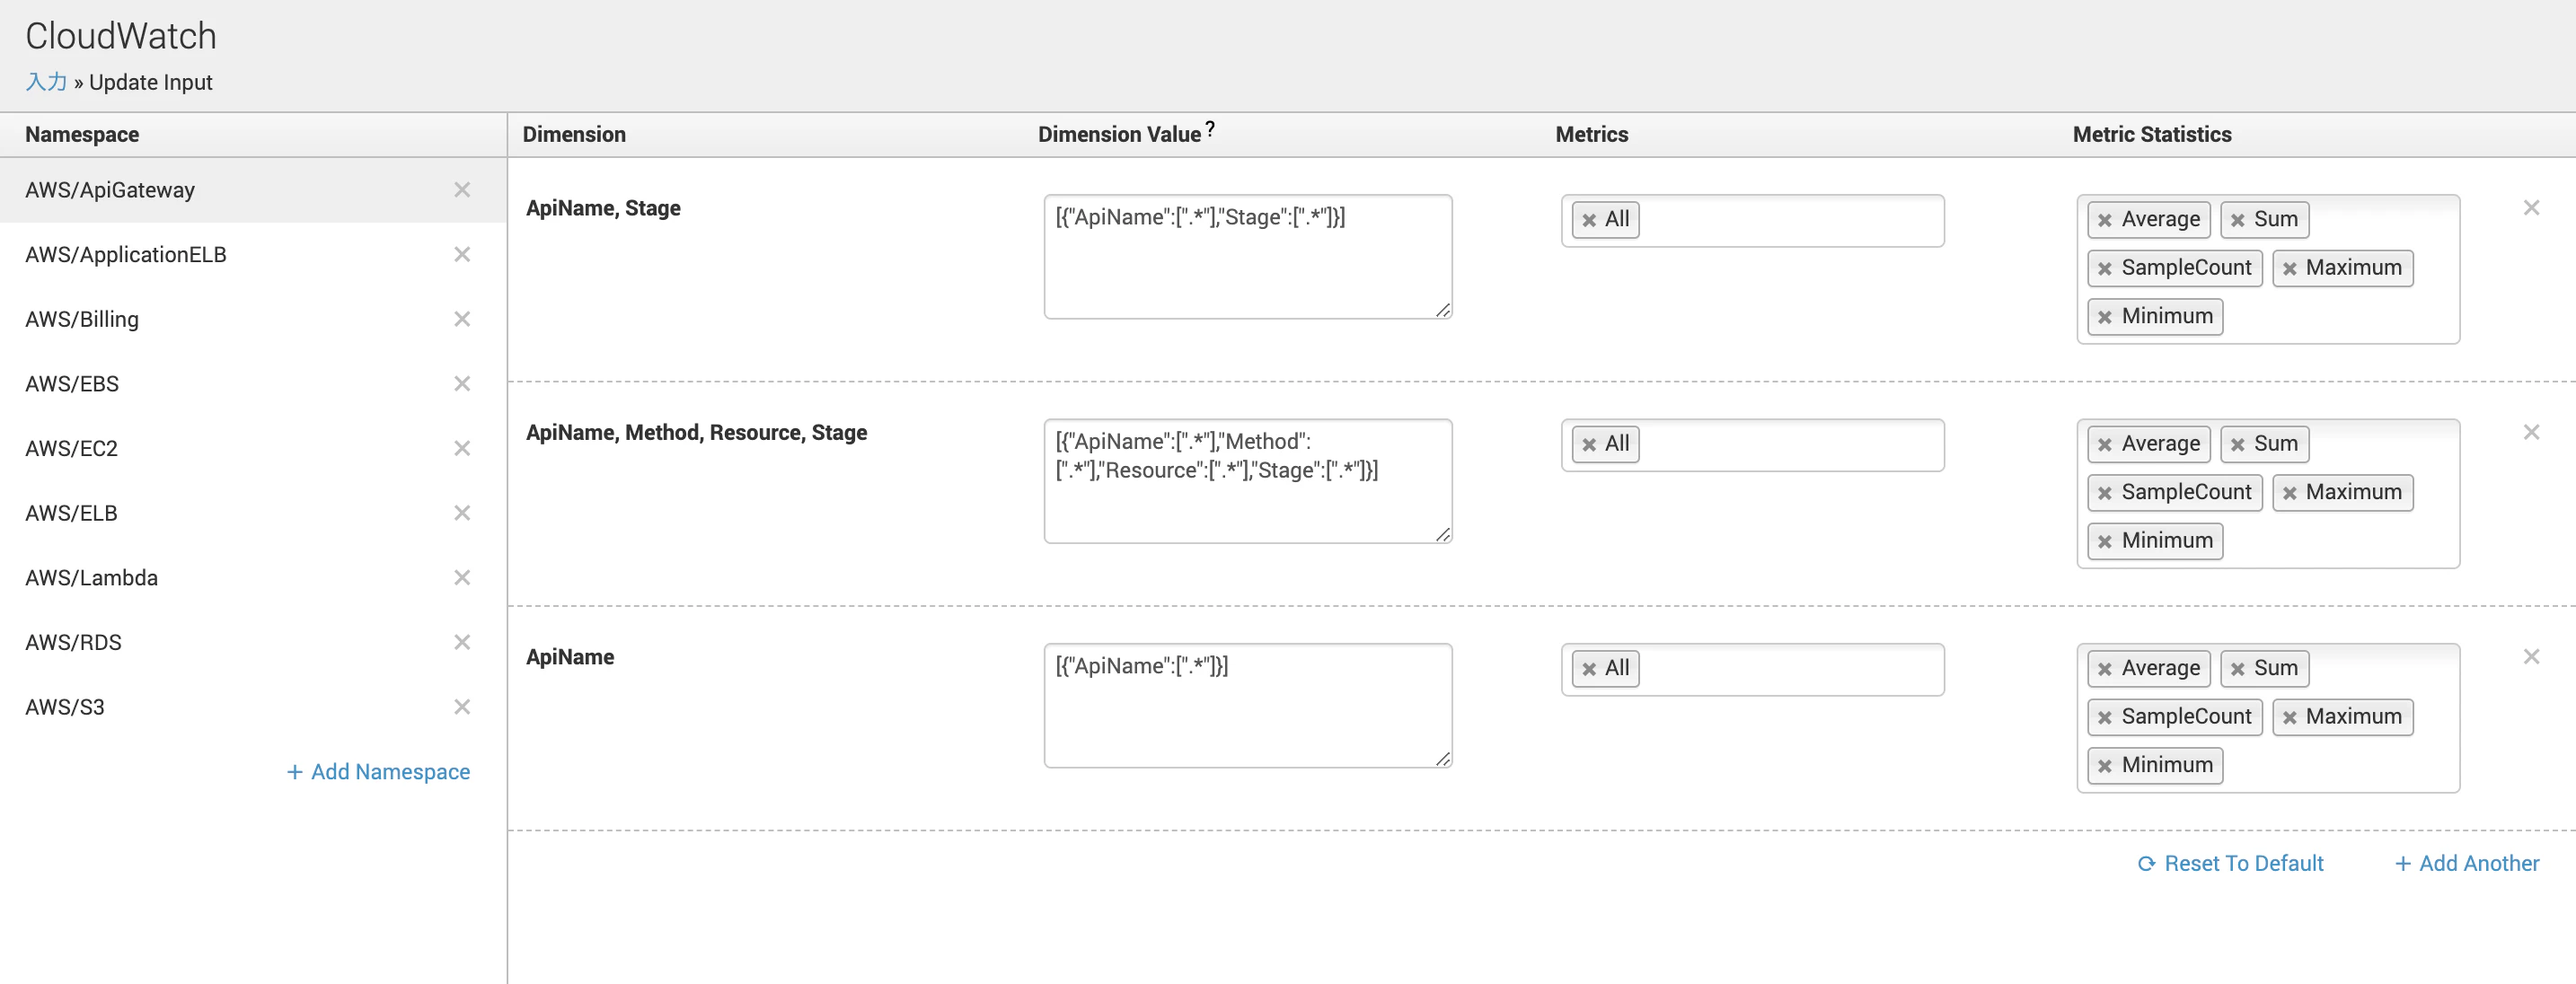Delete the ApiName, Stage dimension row

point(2531,208)
